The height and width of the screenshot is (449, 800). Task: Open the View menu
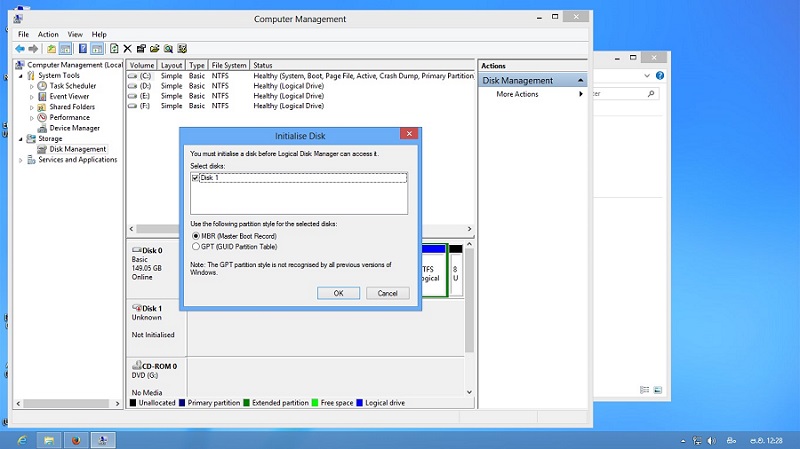pos(75,34)
